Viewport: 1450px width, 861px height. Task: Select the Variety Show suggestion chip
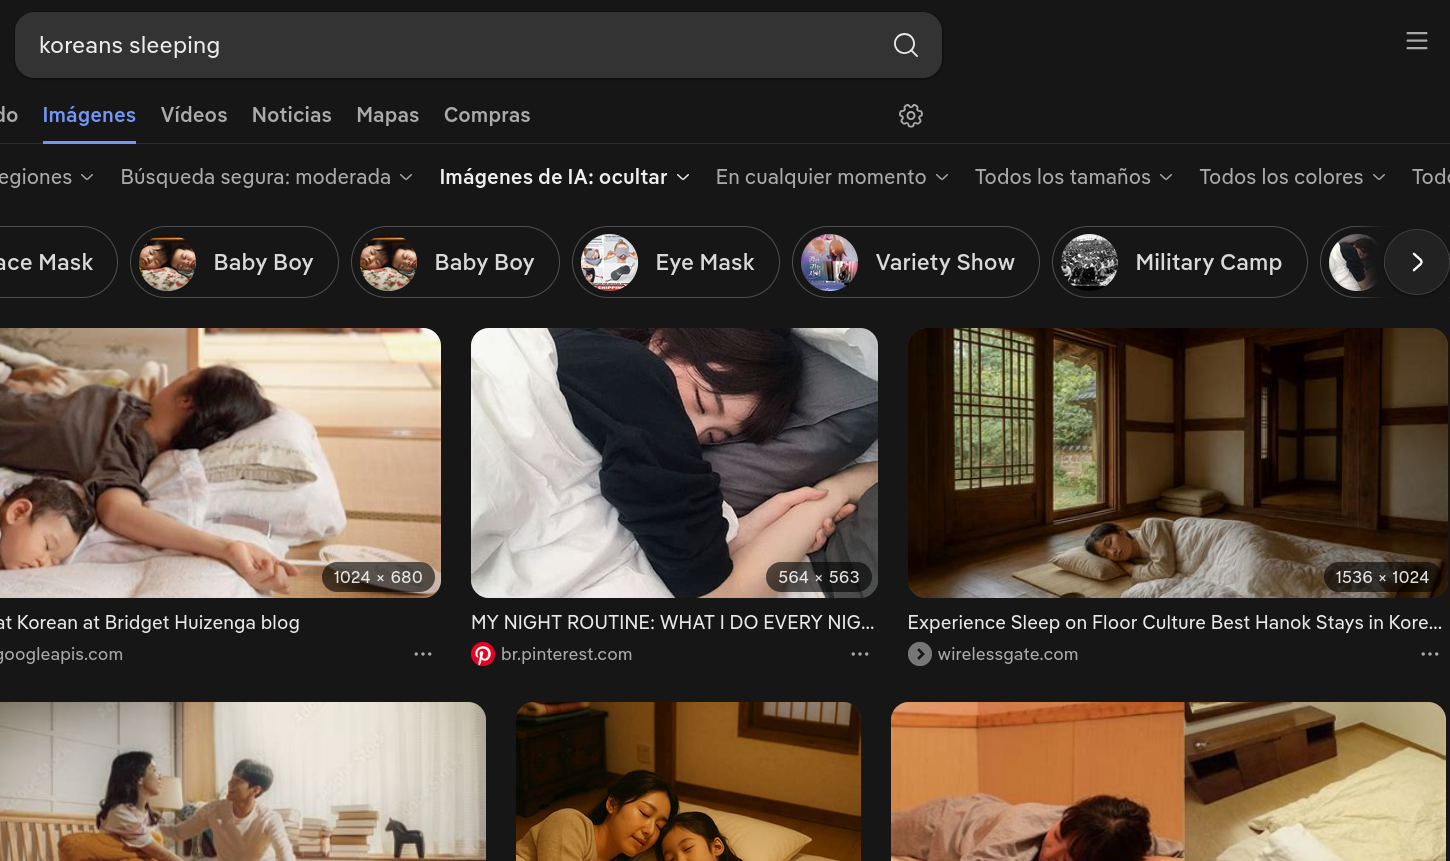[915, 262]
